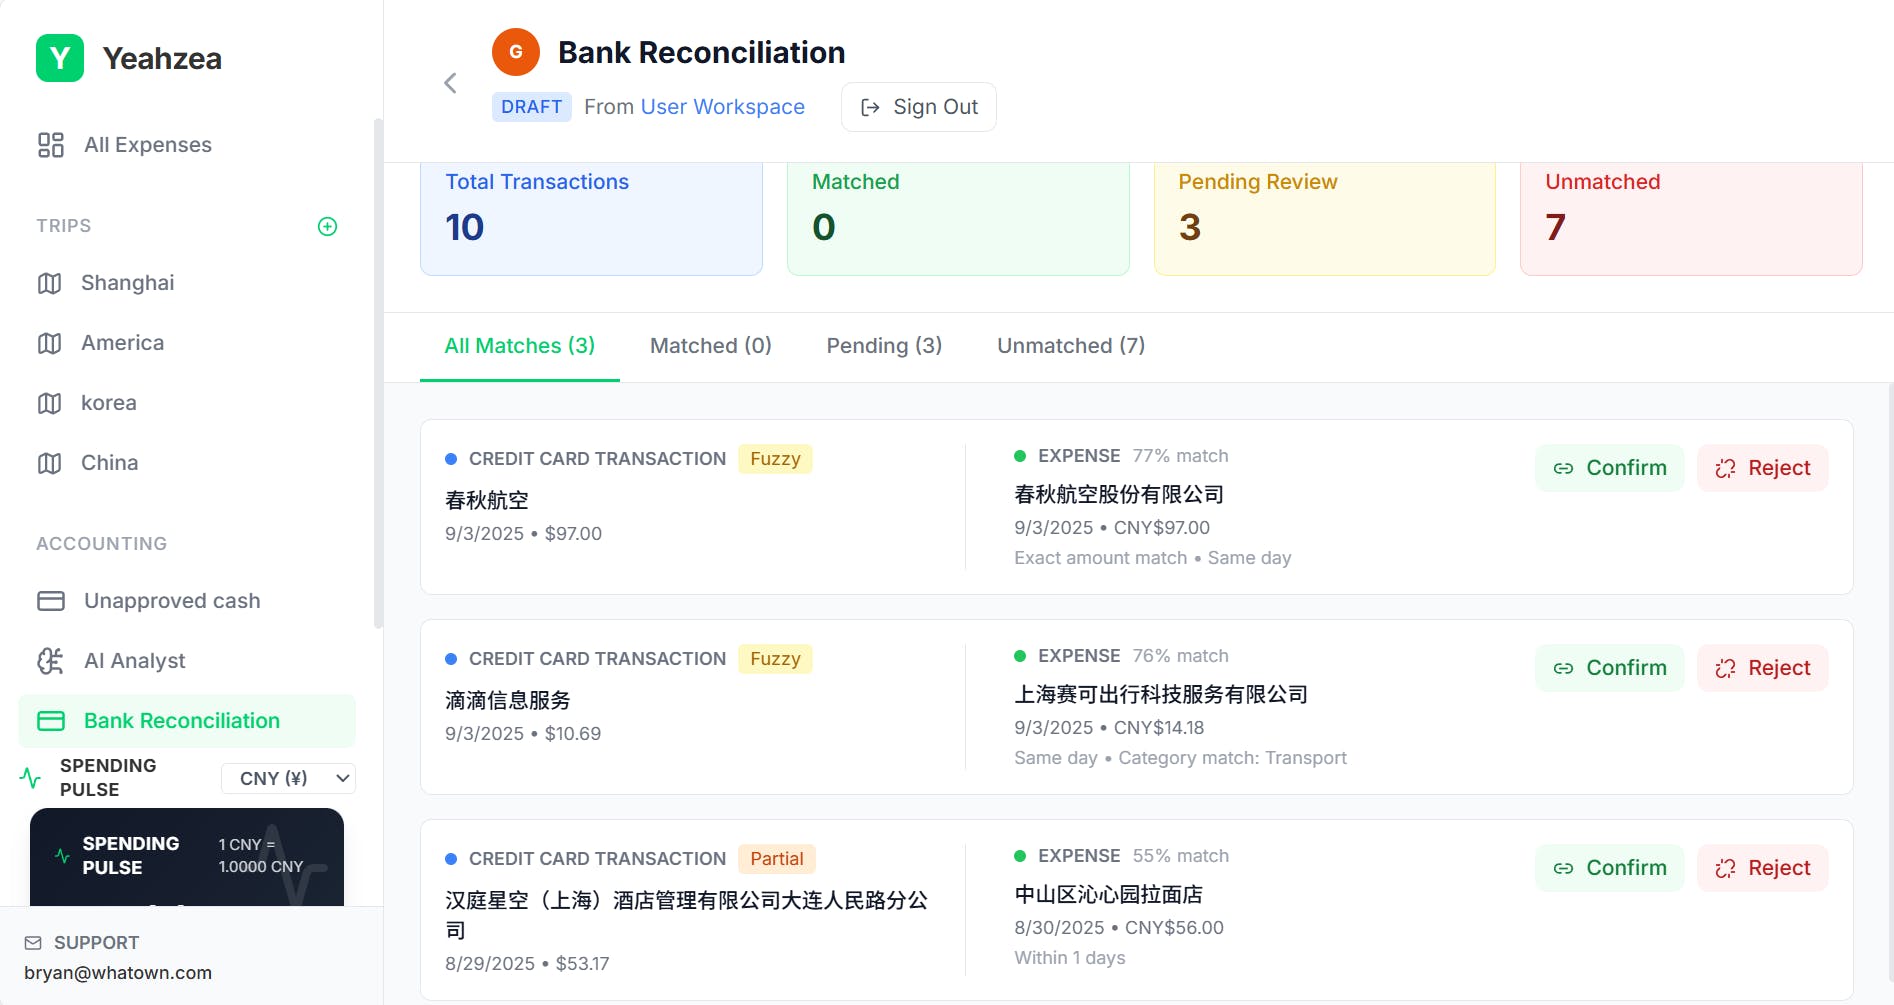This screenshot has height=1005, width=1894.
Task: Click the Matched summary card
Action: [958, 218]
